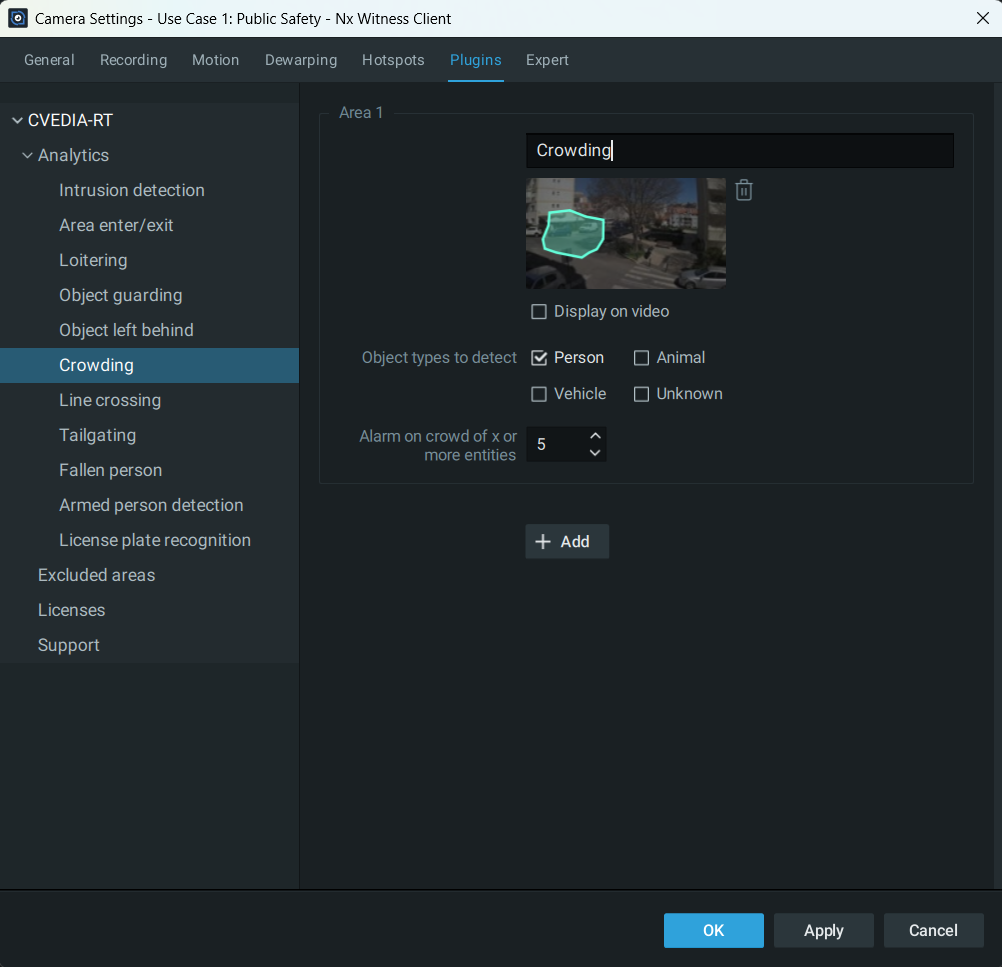Increase crowd entity count with up arrow
Viewport: 1002px width, 967px height.
pos(595,436)
